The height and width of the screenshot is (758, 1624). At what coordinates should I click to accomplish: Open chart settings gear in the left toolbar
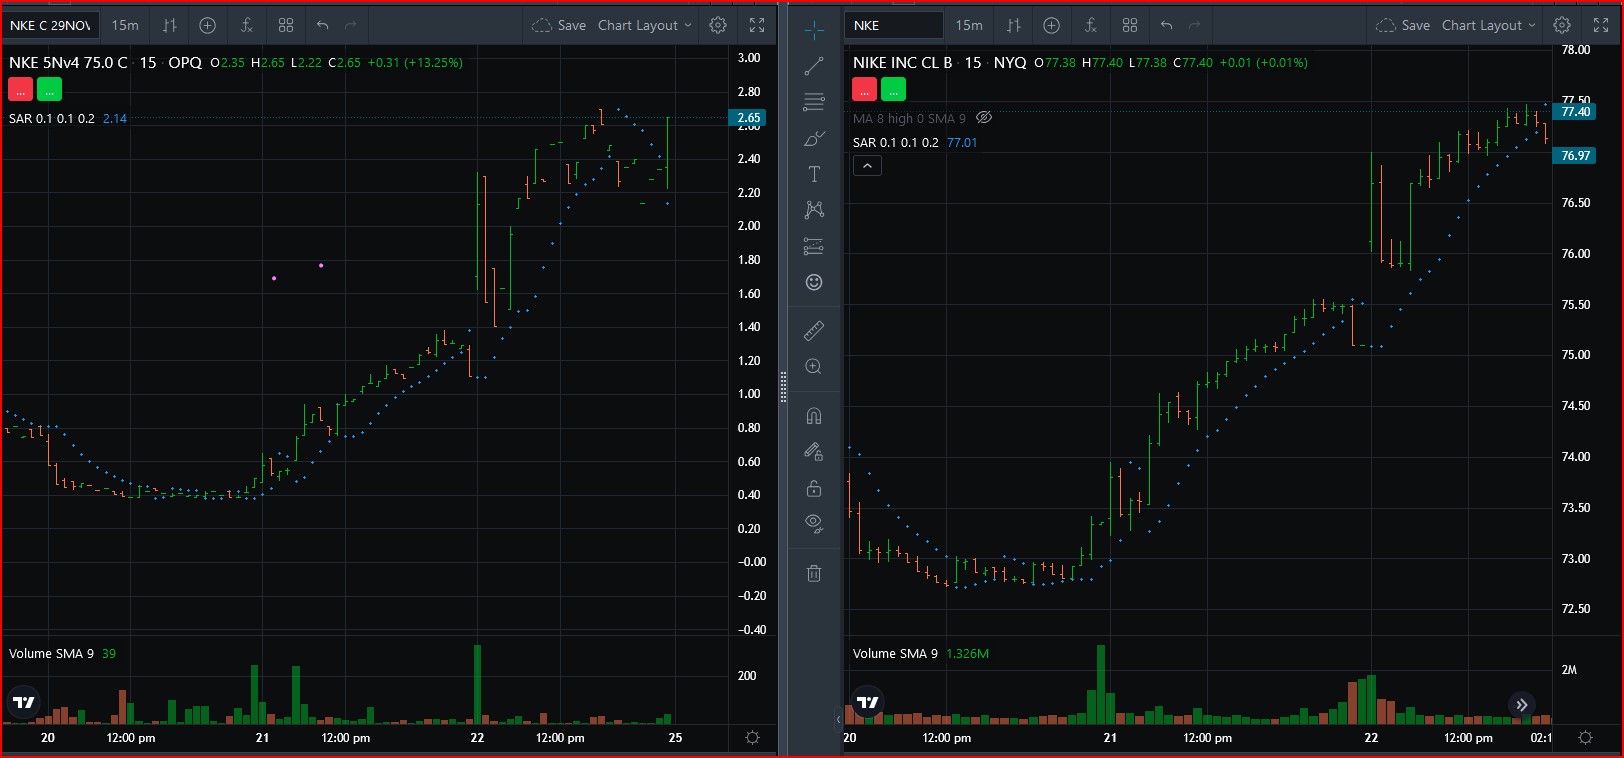point(718,25)
